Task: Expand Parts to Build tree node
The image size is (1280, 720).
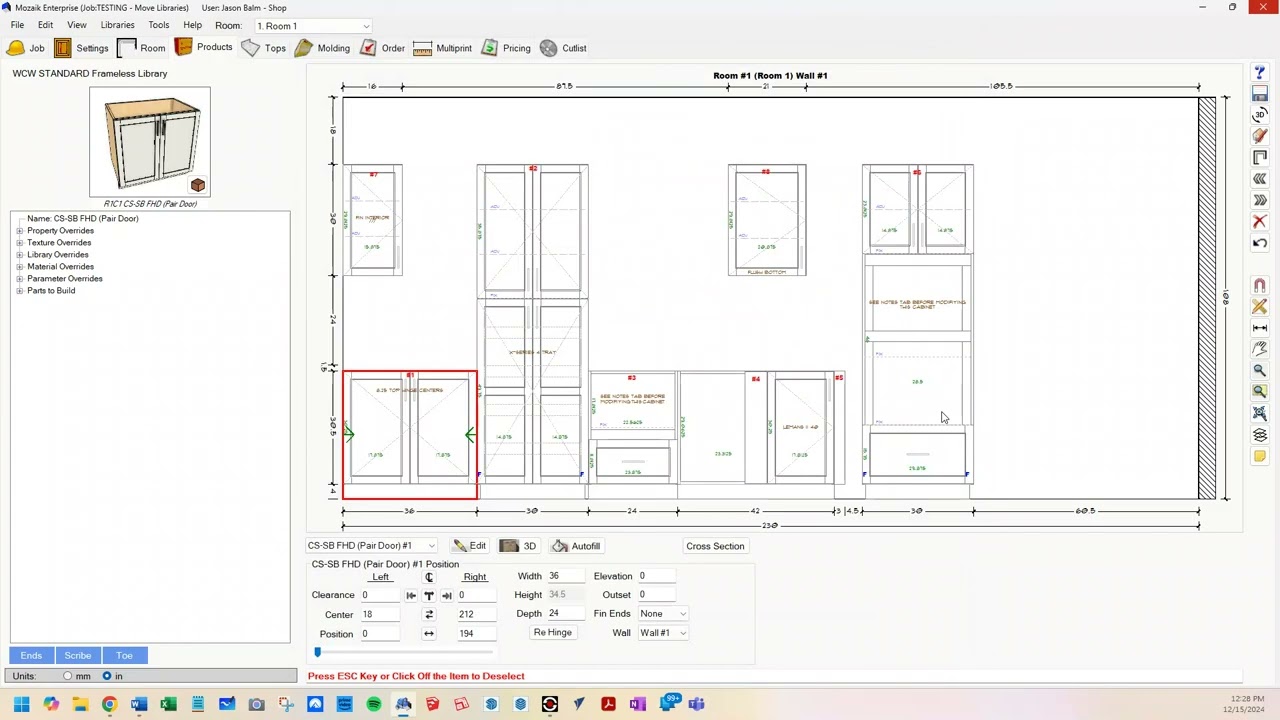Action: coord(19,291)
